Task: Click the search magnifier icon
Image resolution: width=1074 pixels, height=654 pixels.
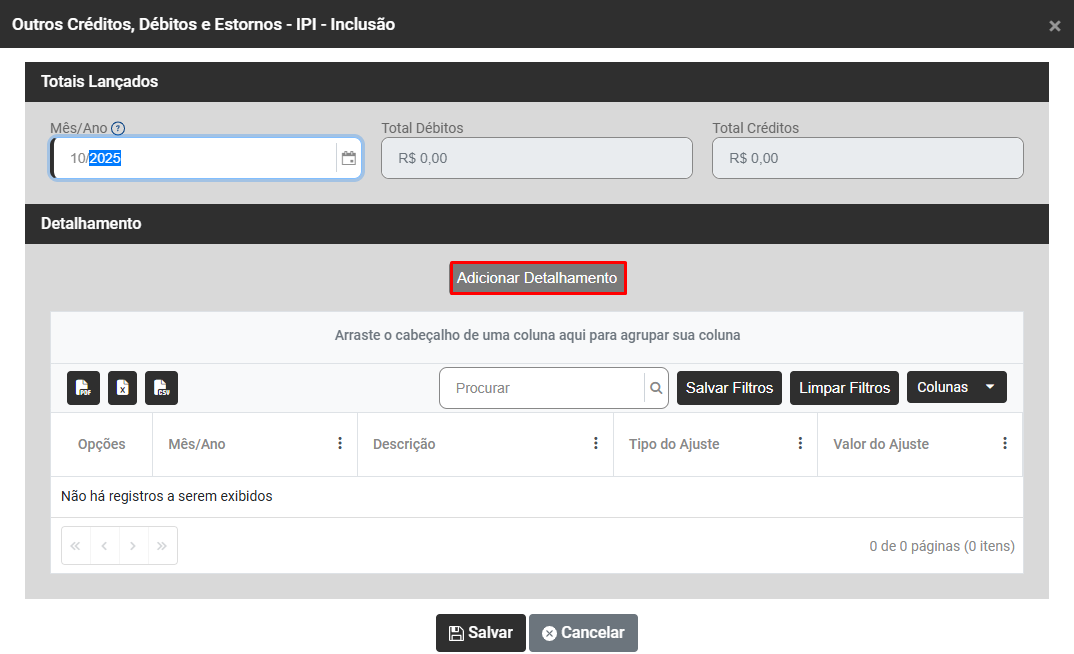Action: tap(656, 388)
